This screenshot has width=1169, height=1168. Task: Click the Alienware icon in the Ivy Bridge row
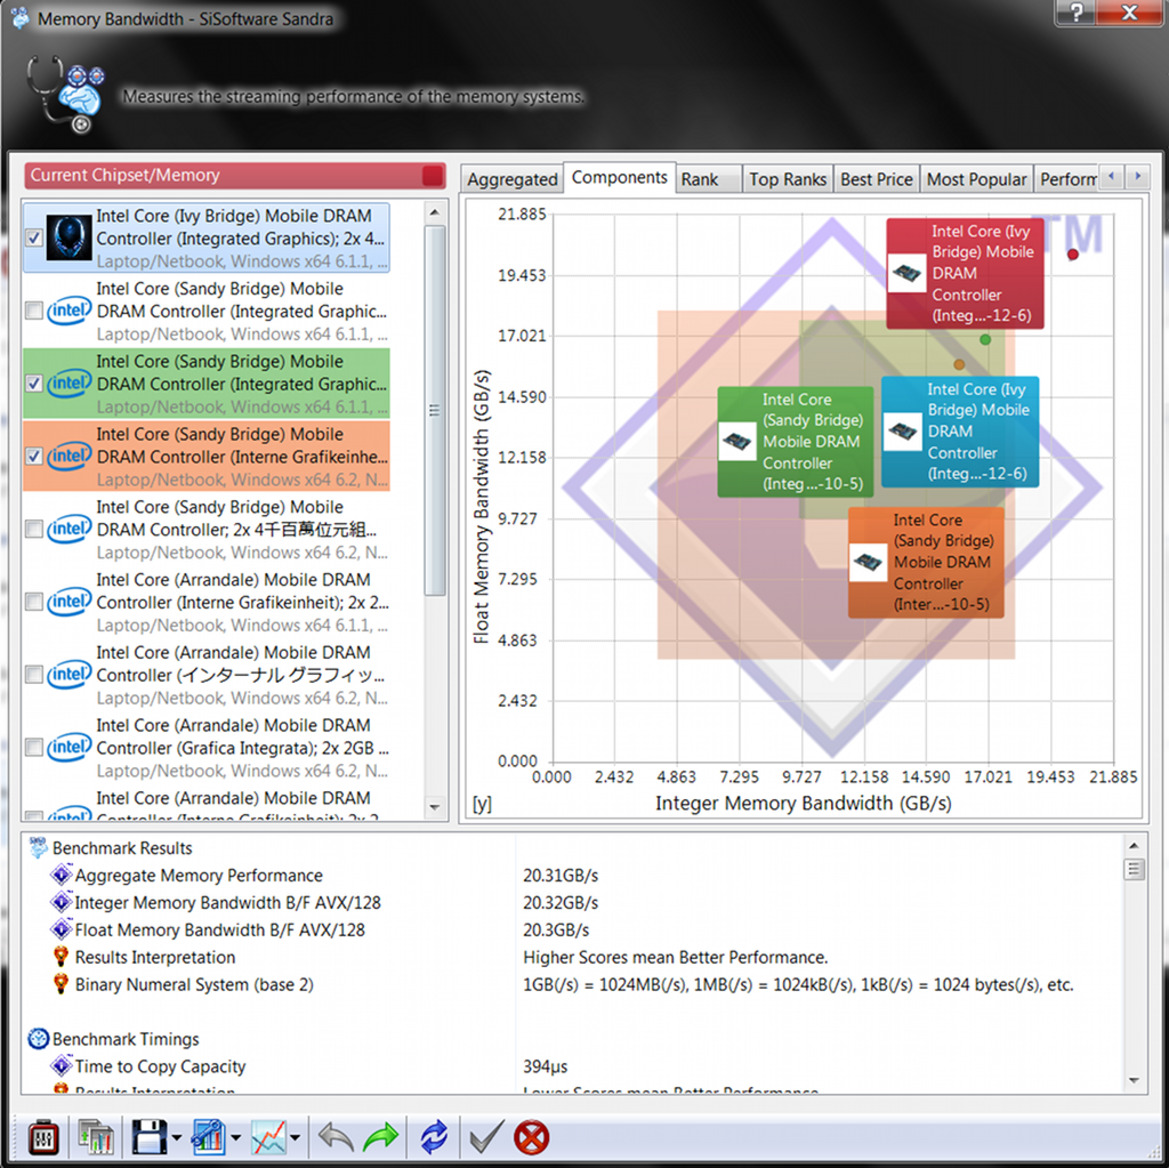pos(69,238)
